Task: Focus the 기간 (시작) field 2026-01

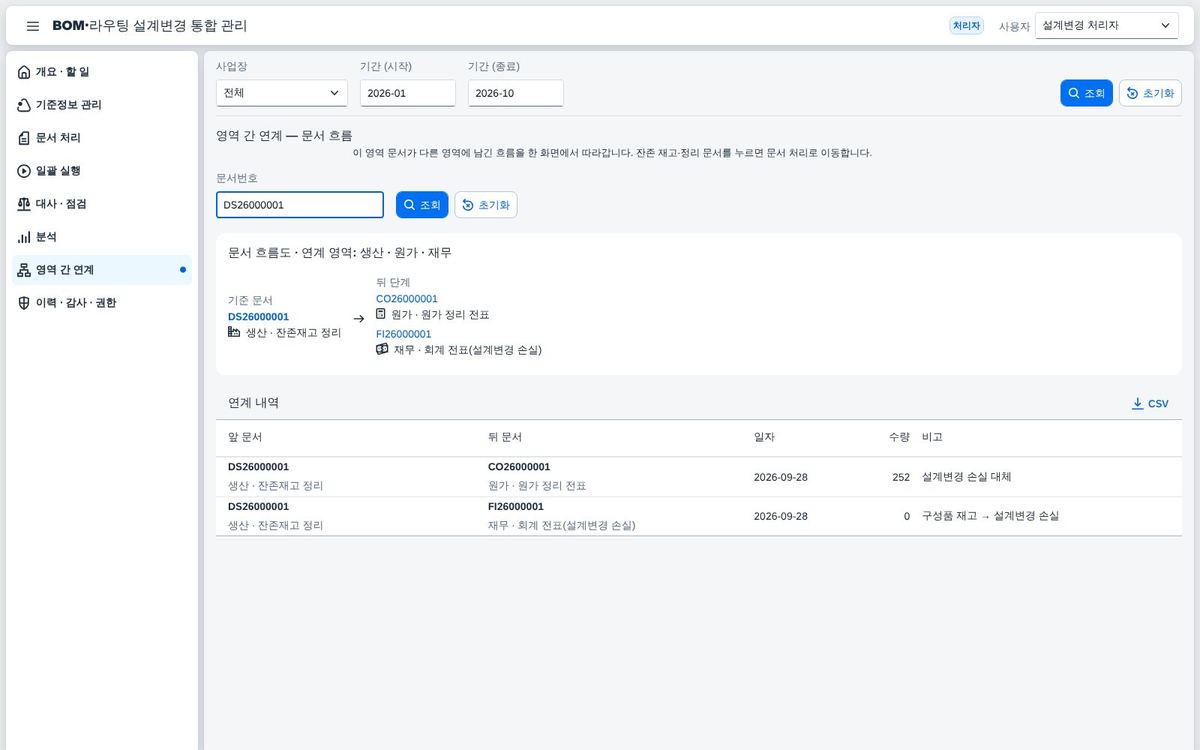Action: tap(408, 93)
